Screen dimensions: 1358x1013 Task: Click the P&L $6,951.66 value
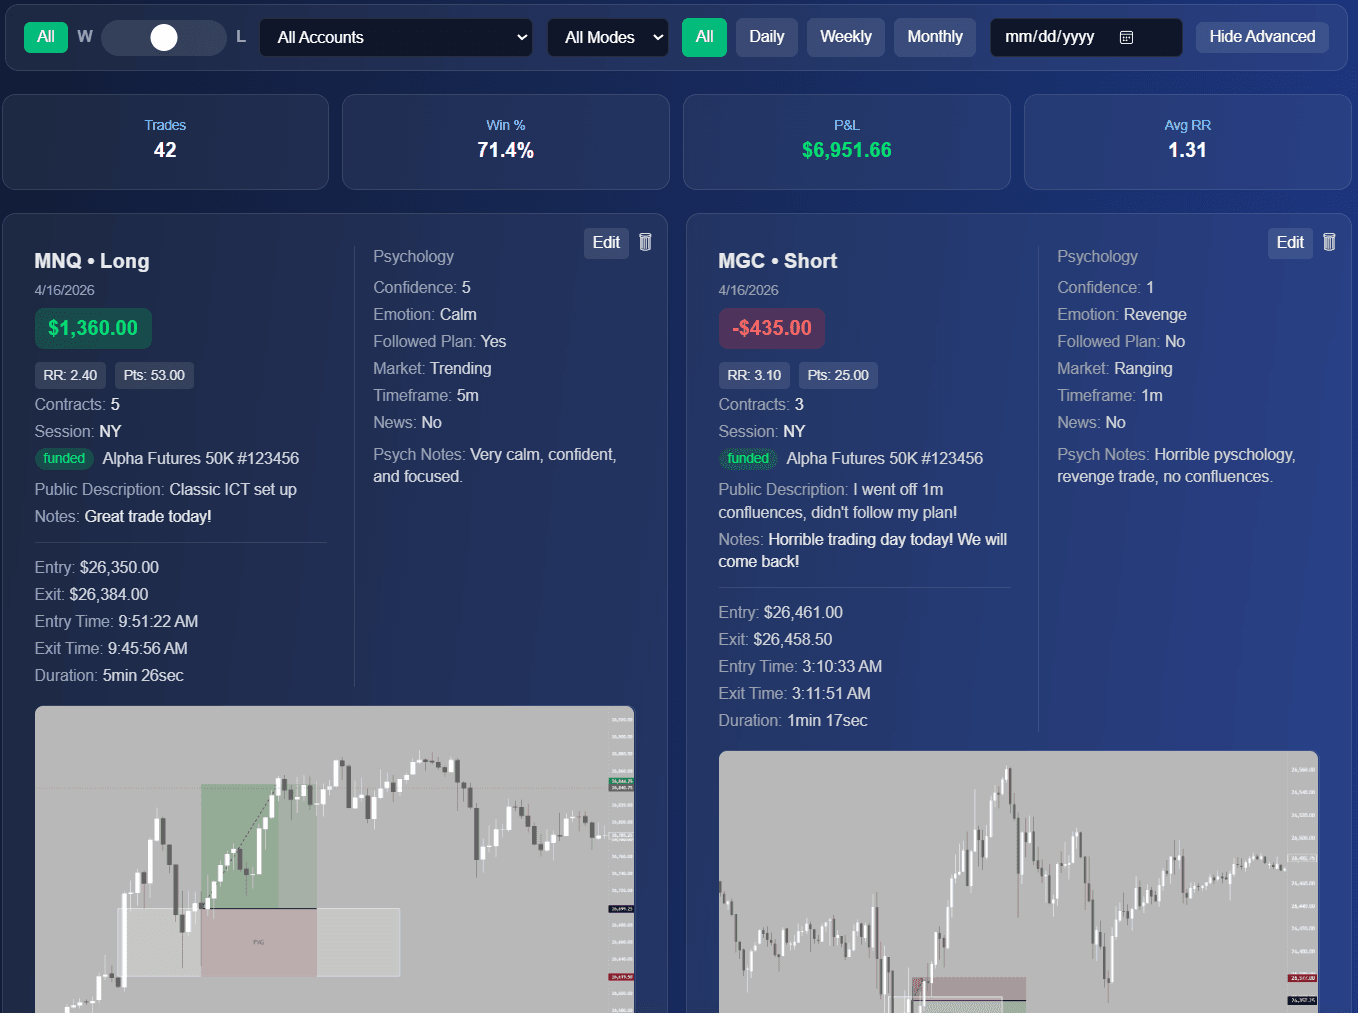(847, 150)
